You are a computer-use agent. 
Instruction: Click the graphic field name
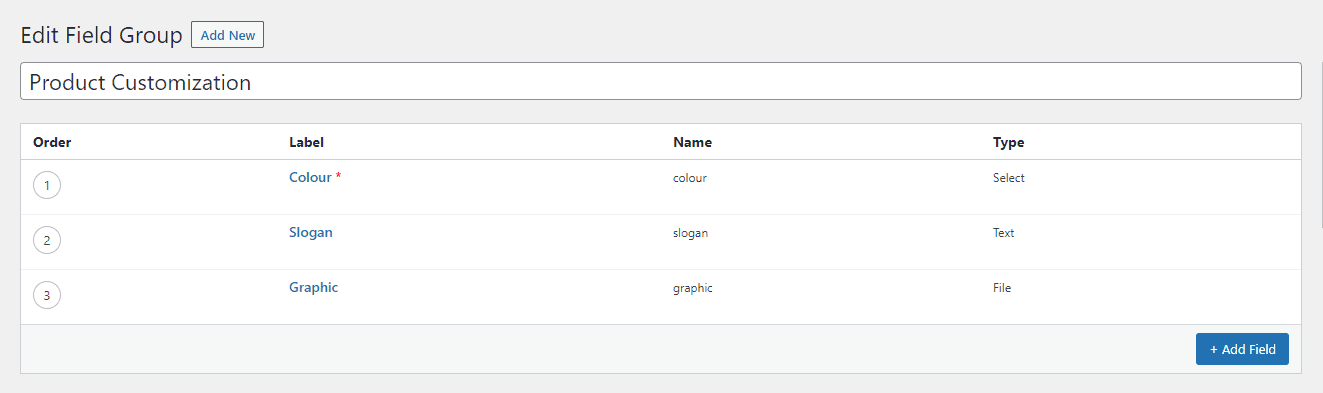[693, 288]
